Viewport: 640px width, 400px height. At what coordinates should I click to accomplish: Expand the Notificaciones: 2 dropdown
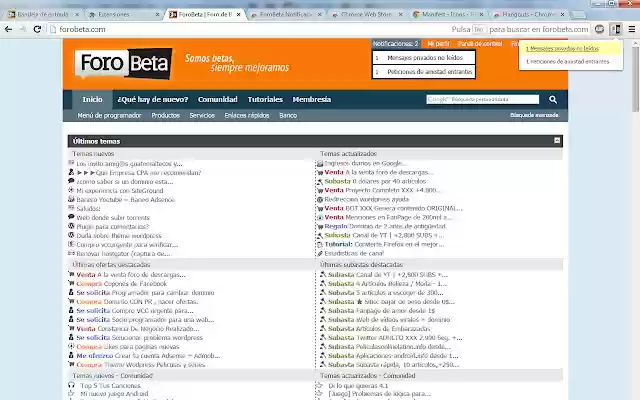pyautogui.click(x=396, y=44)
